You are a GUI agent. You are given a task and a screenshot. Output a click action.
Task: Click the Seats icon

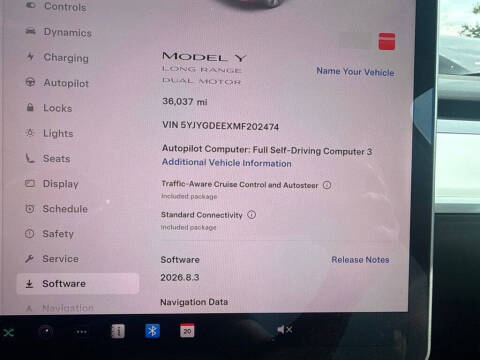pyautogui.click(x=30, y=158)
